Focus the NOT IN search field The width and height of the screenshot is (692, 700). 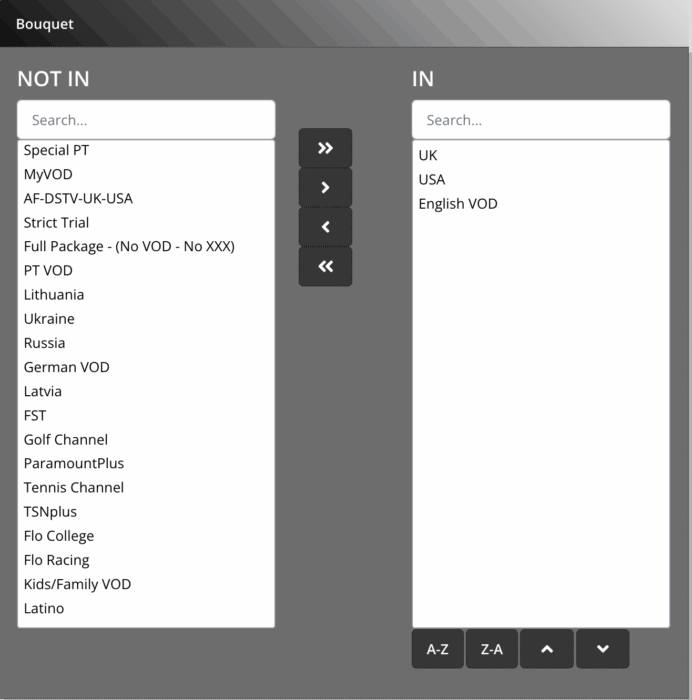(146, 120)
